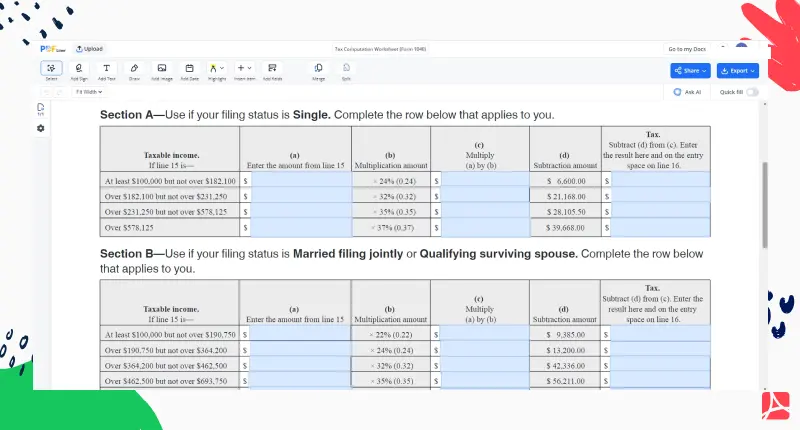
Task: Click the Section A Single heading text
Action: point(327,115)
